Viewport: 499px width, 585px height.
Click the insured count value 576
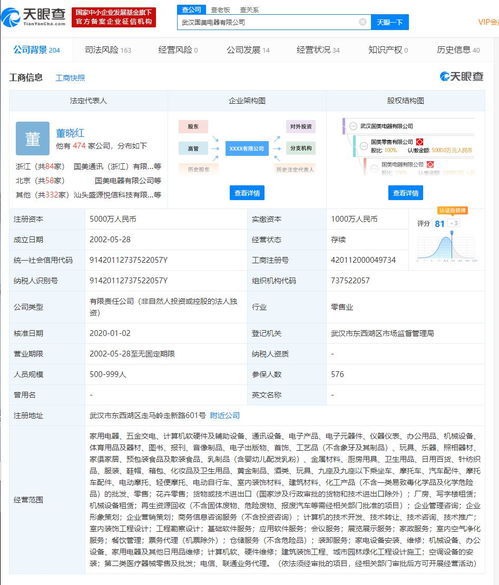pyautogui.click(x=337, y=374)
